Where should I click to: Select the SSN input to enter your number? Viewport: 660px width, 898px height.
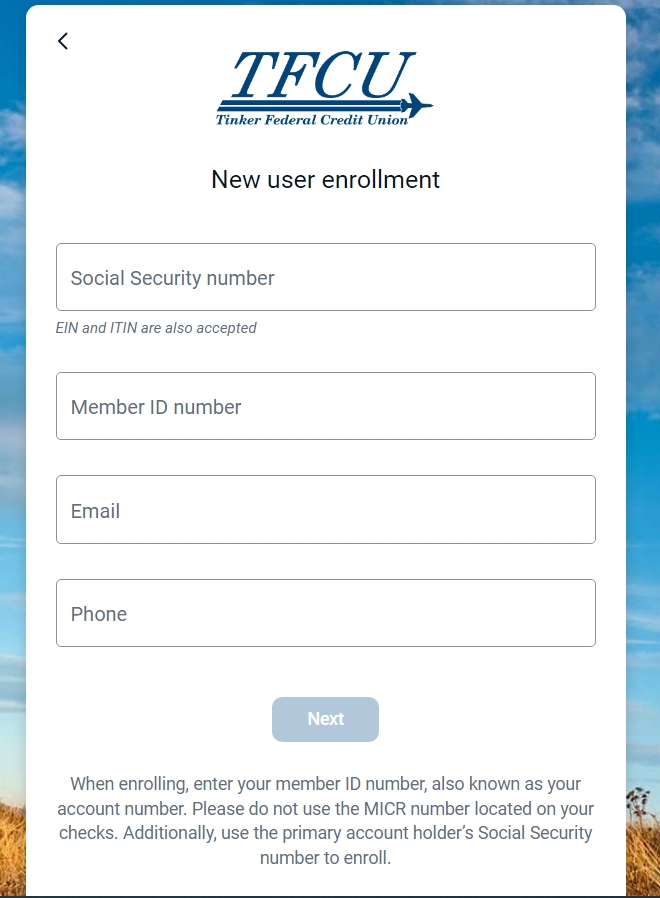pos(325,277)
